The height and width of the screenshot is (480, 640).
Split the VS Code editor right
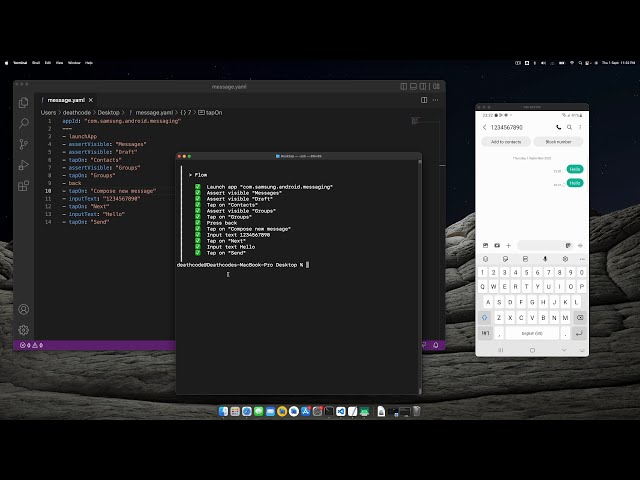pos(424,100)
